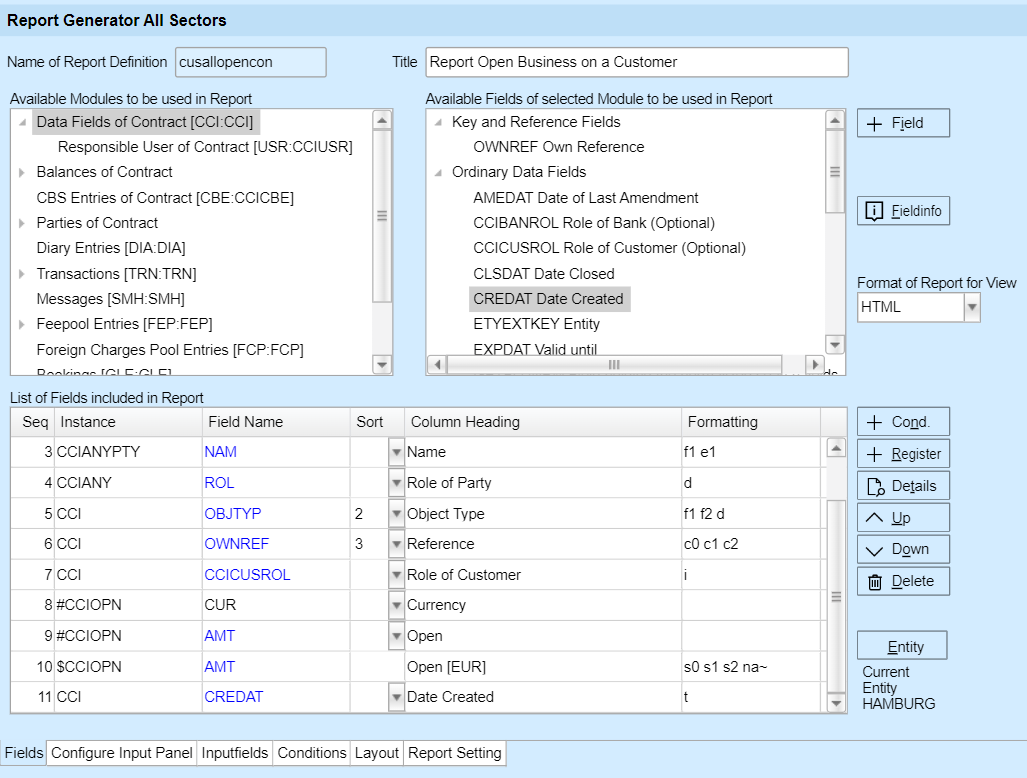Add a condition with Cond. button
Image resolution: width=1027 pixels, height=778 pixels.
click(903, 422)
